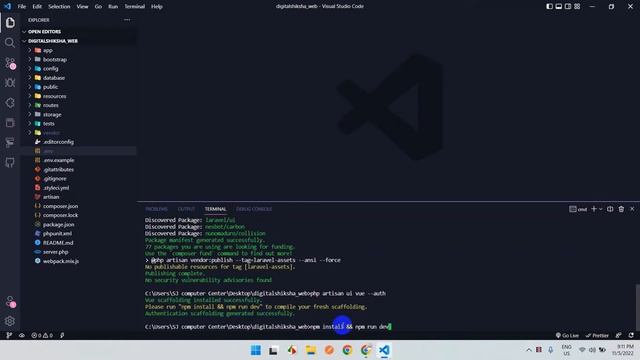The height and width of the screenshot is (360, 640).
Task: Click the terminal vertical scrollbar
Action: 638,307
